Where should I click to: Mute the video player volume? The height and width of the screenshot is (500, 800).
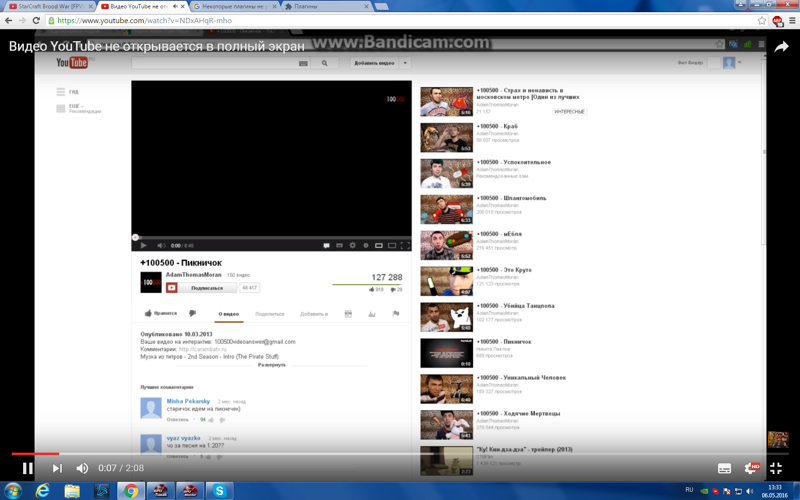pos(82,468)
